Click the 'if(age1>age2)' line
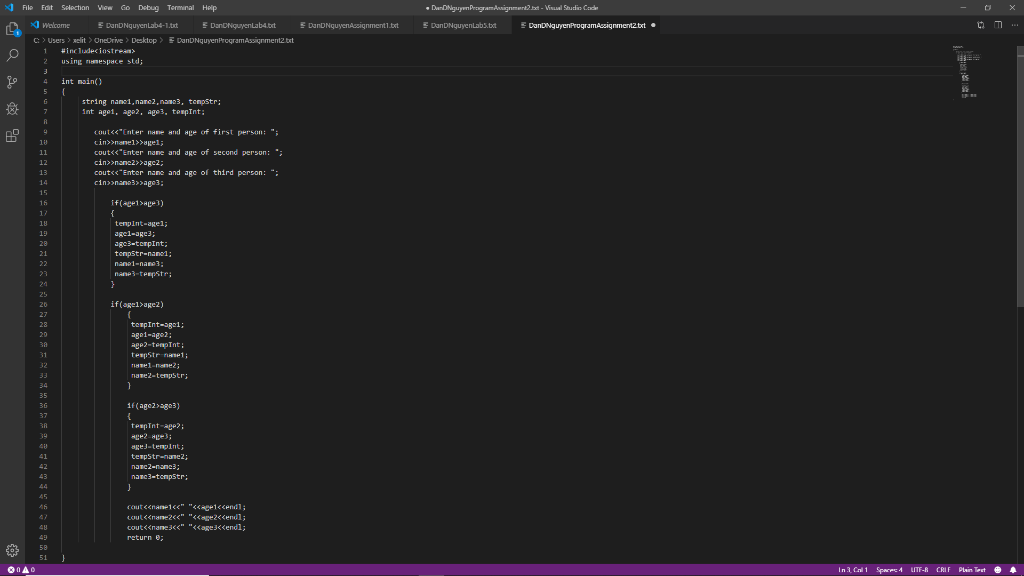 [137, 304]
